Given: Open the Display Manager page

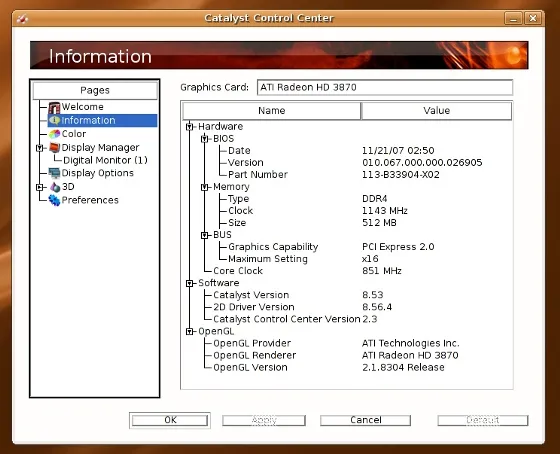Looking at the screenshot, I should (100, 148).
